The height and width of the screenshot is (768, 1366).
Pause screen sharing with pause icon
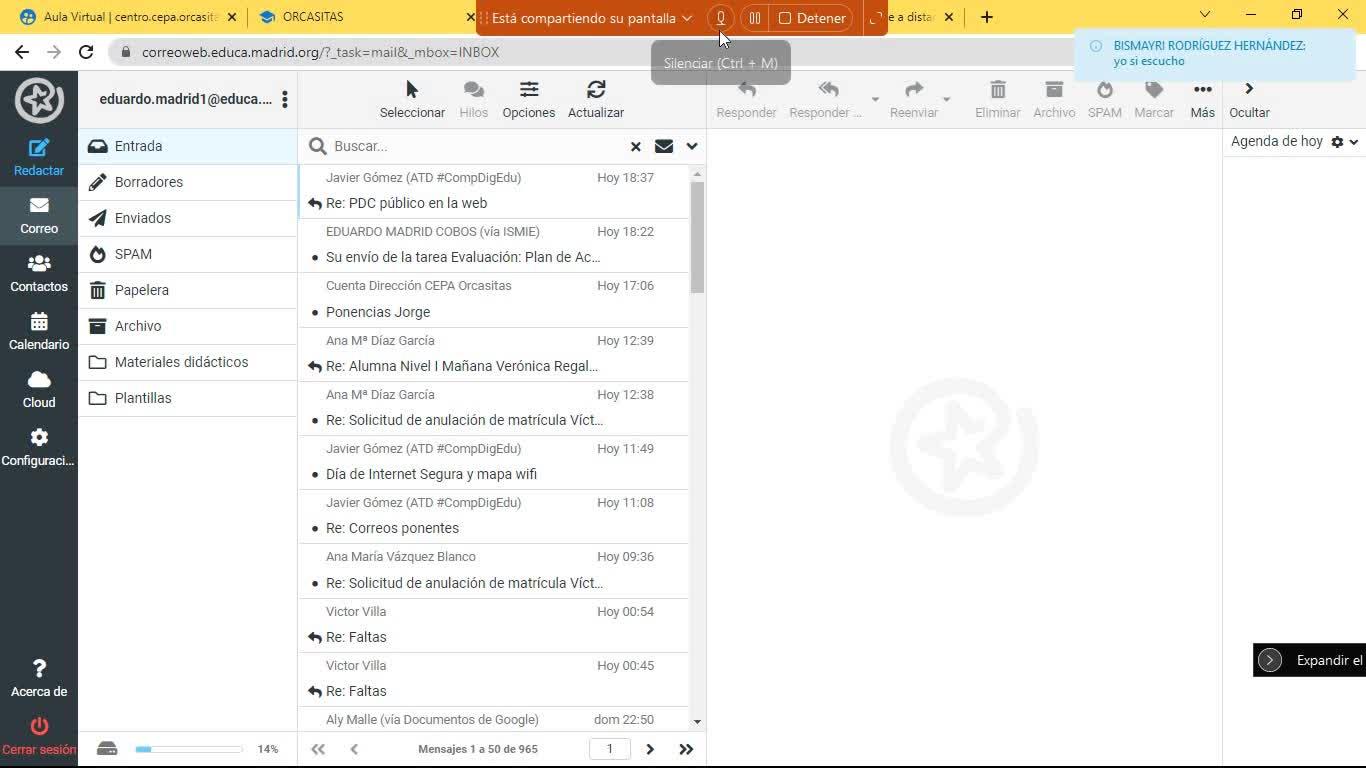(755, 18)
